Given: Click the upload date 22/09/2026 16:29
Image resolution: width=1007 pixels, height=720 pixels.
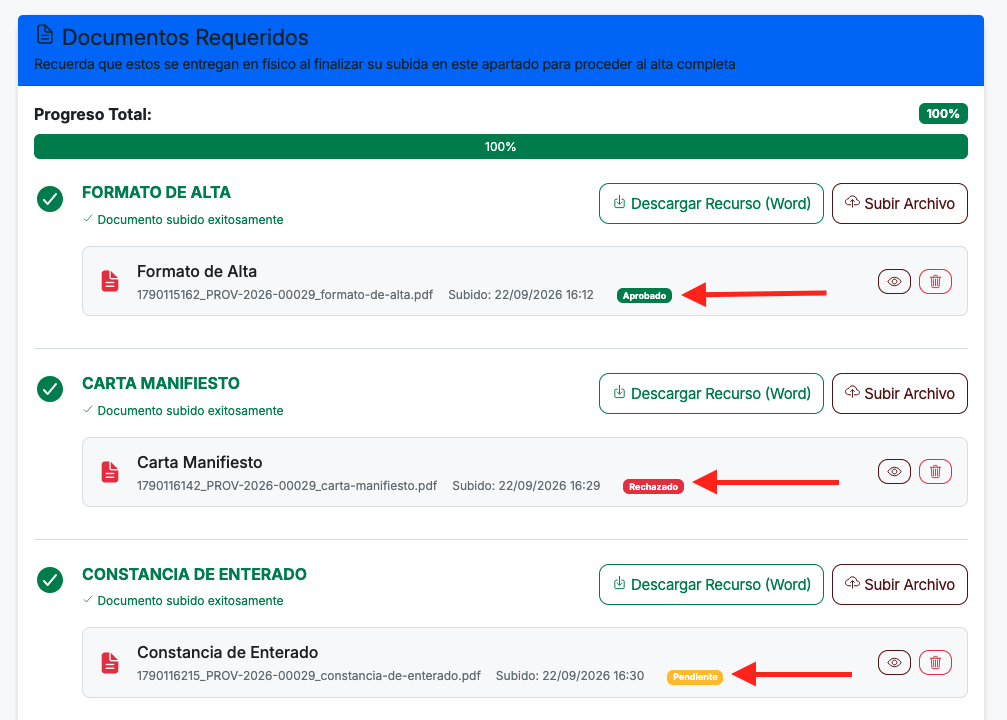Looking at the screenshot, I should (549, 486).
